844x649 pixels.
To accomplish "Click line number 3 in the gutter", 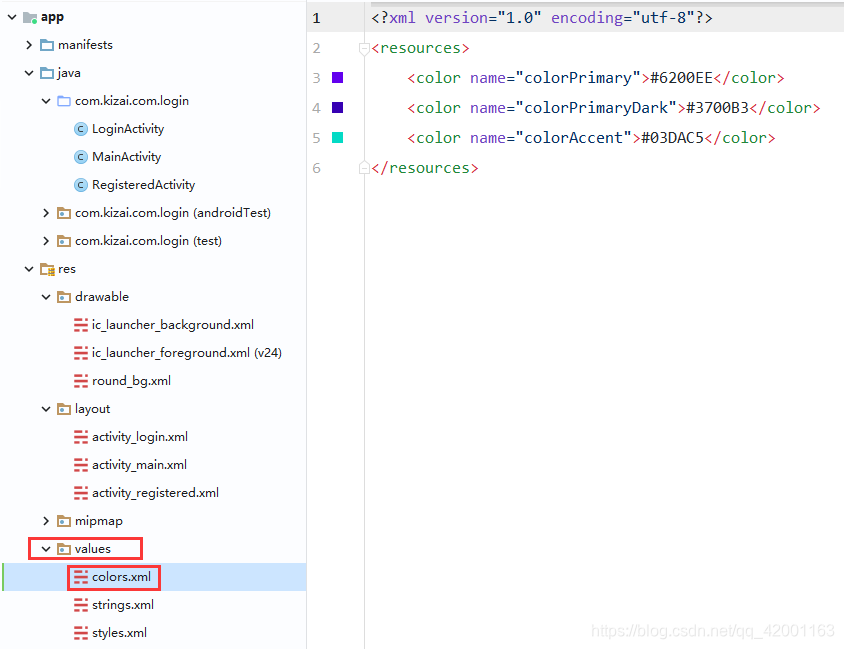I will point(316,78).
